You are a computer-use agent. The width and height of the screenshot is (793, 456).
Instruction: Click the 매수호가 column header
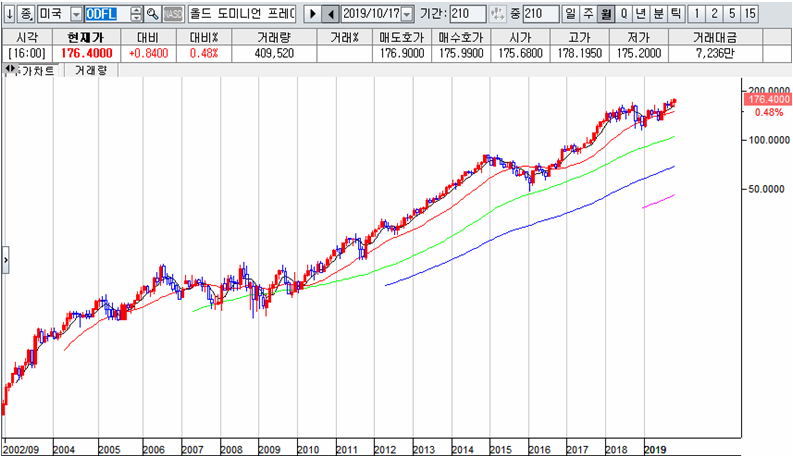coord(461,37)
